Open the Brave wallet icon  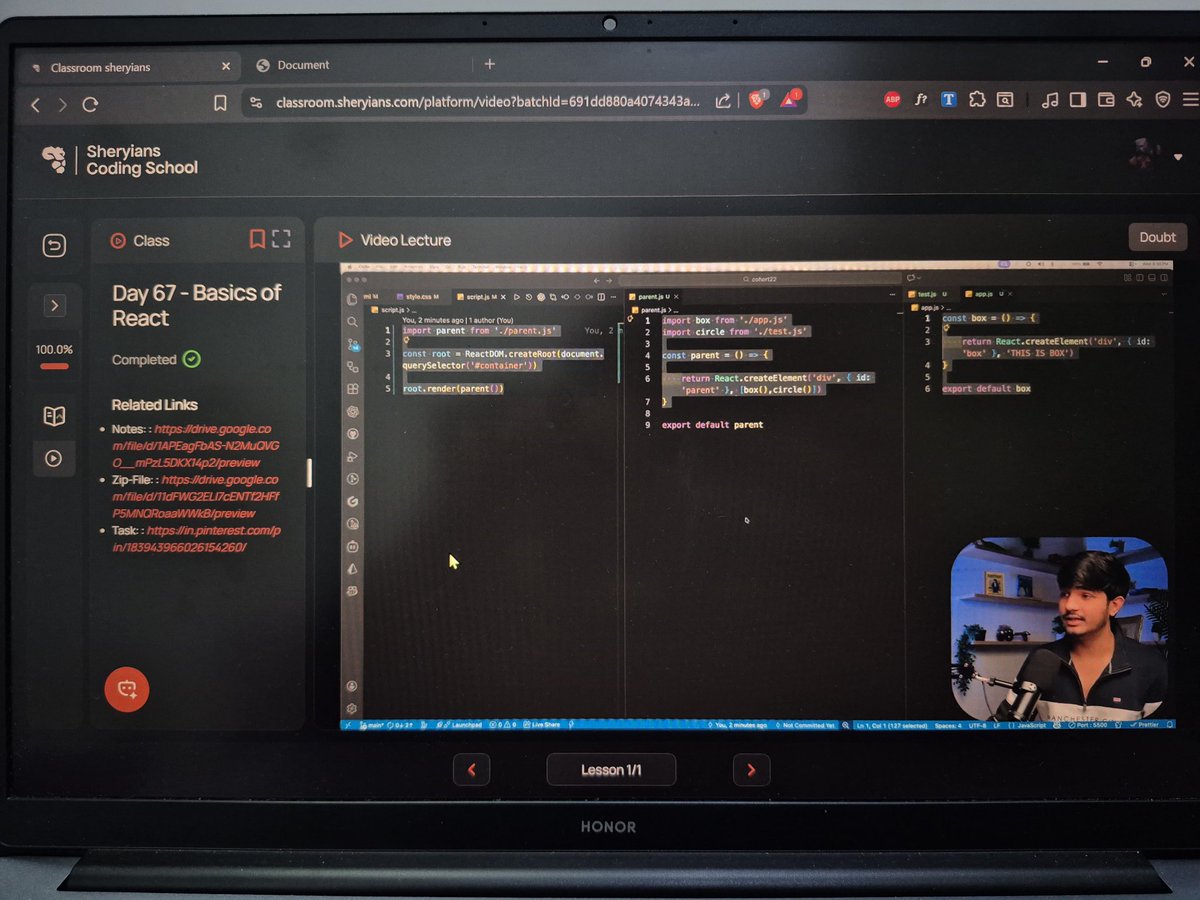(x=1106, y=99)
